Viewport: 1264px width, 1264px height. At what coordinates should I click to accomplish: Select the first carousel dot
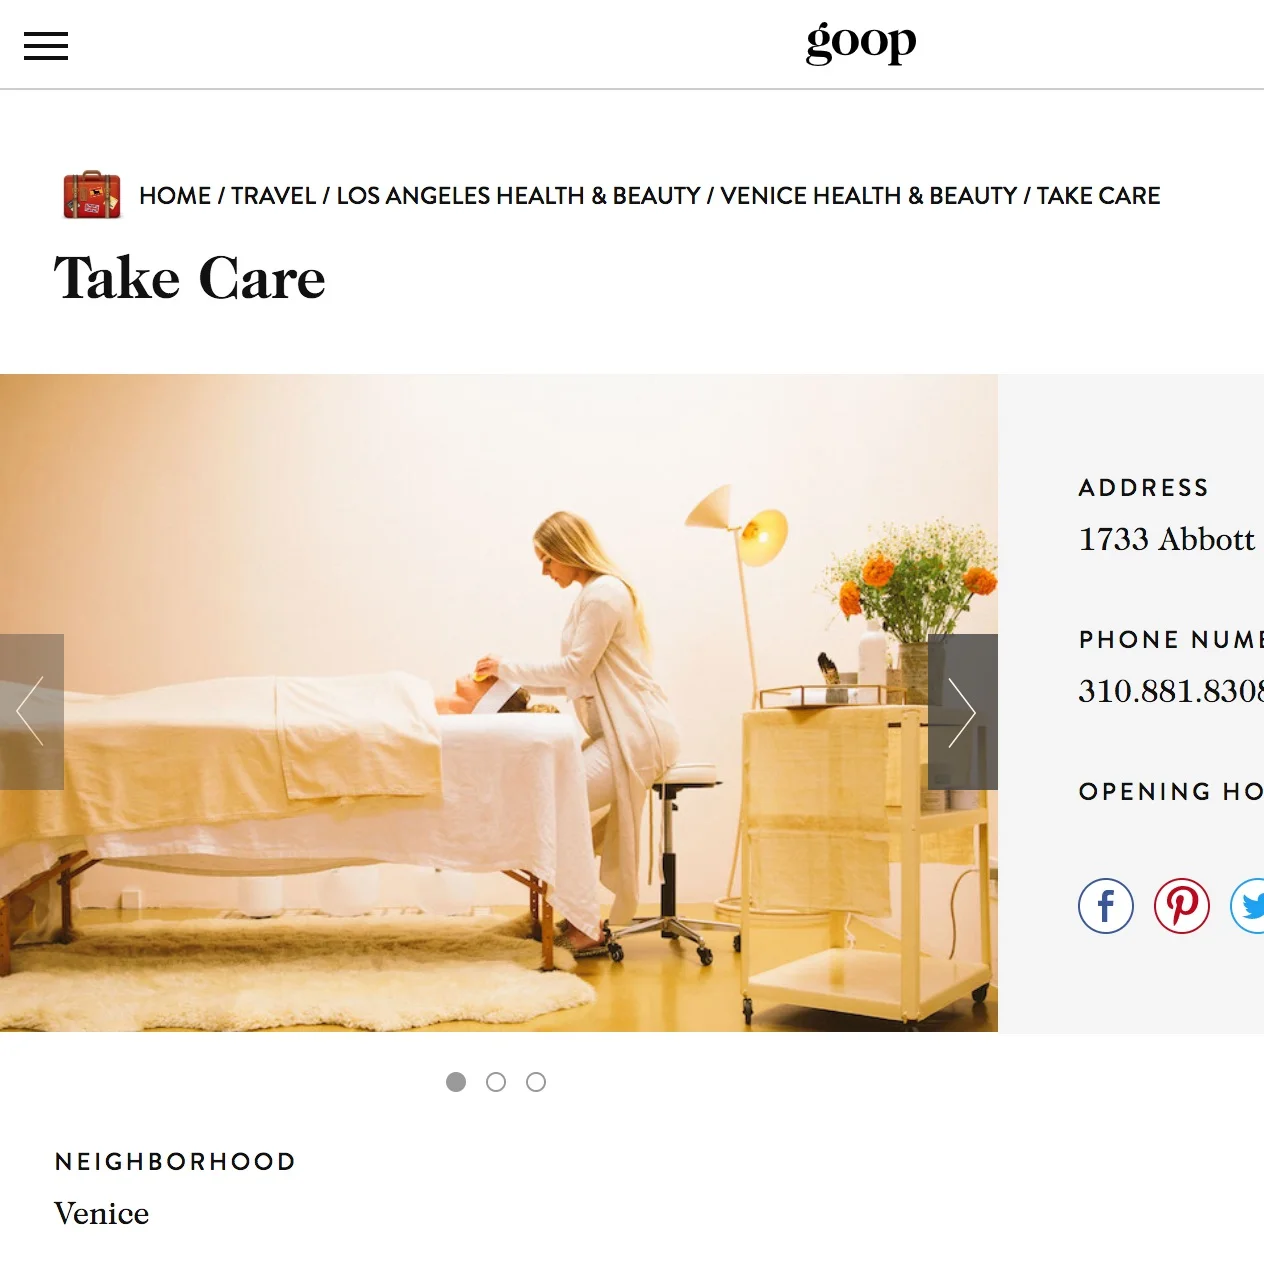pyautogui.click(x=456, y=1082)
